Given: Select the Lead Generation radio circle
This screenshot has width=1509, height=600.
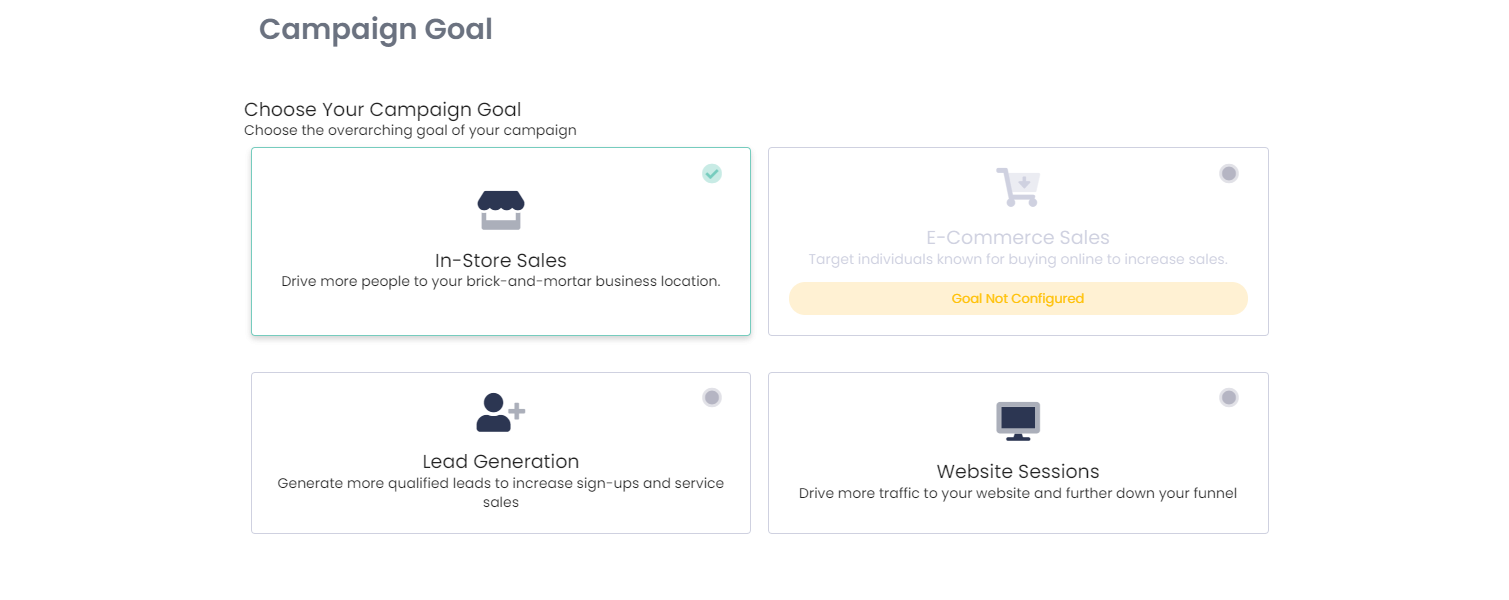Looking at the screenshot, I should point(711,397).
